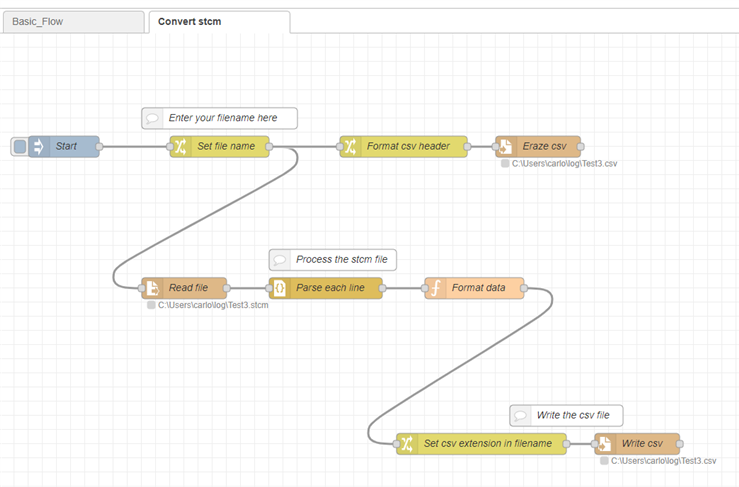Click the file icon on Eraze csv node
739x487 pixels.
(x=506, y=147)
